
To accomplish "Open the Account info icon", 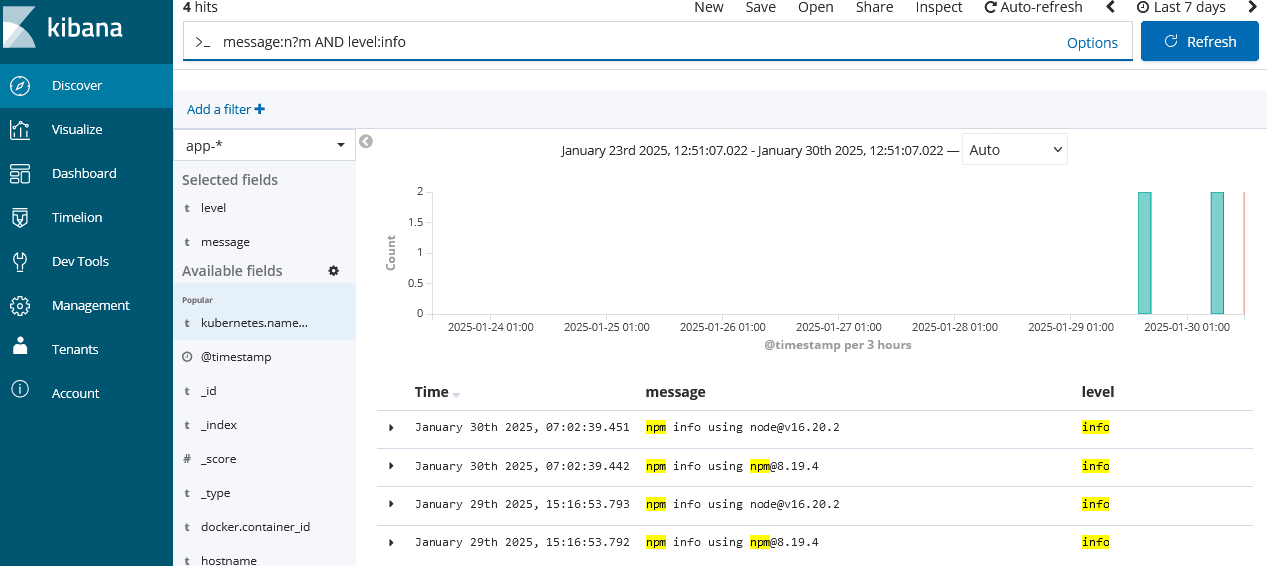I will [x=20, y=390].
